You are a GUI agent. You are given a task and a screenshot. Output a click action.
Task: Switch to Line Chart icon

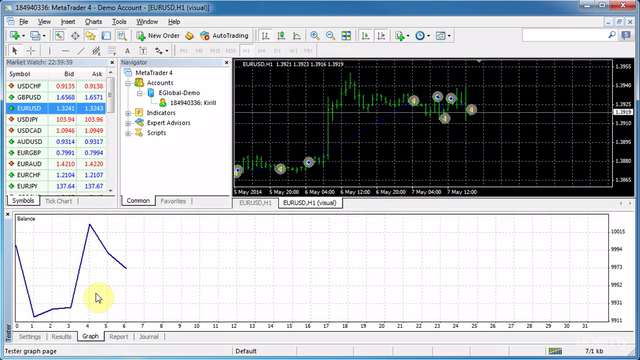[297, 36]
